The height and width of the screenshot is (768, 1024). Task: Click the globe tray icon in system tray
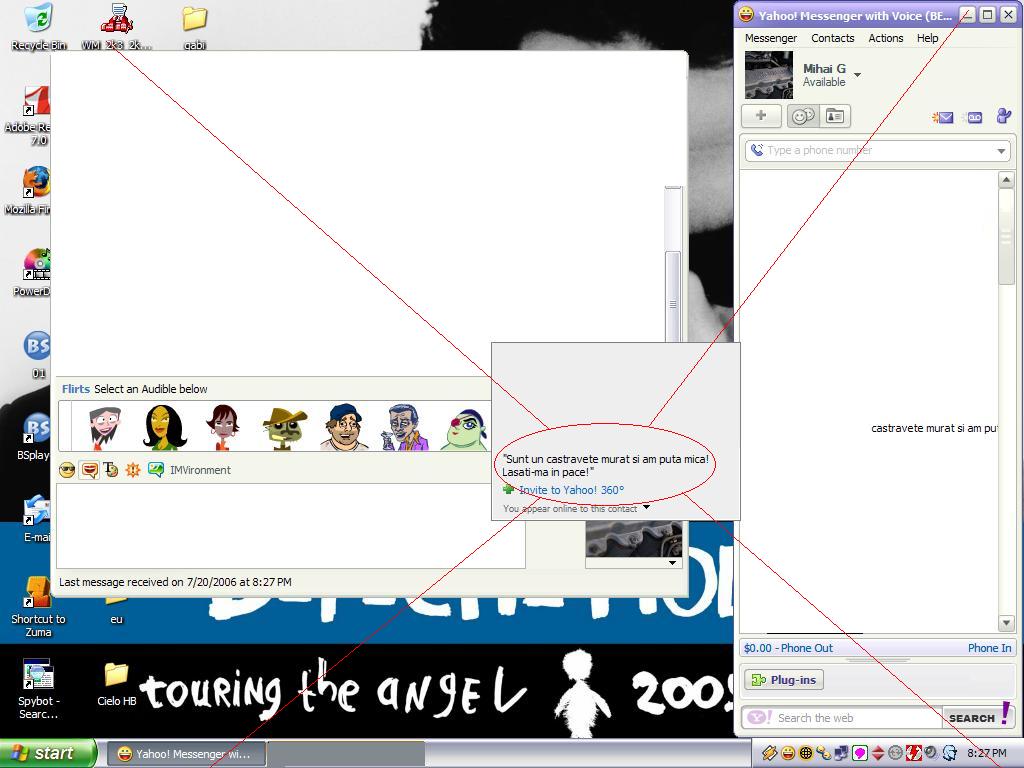(806, 753)
